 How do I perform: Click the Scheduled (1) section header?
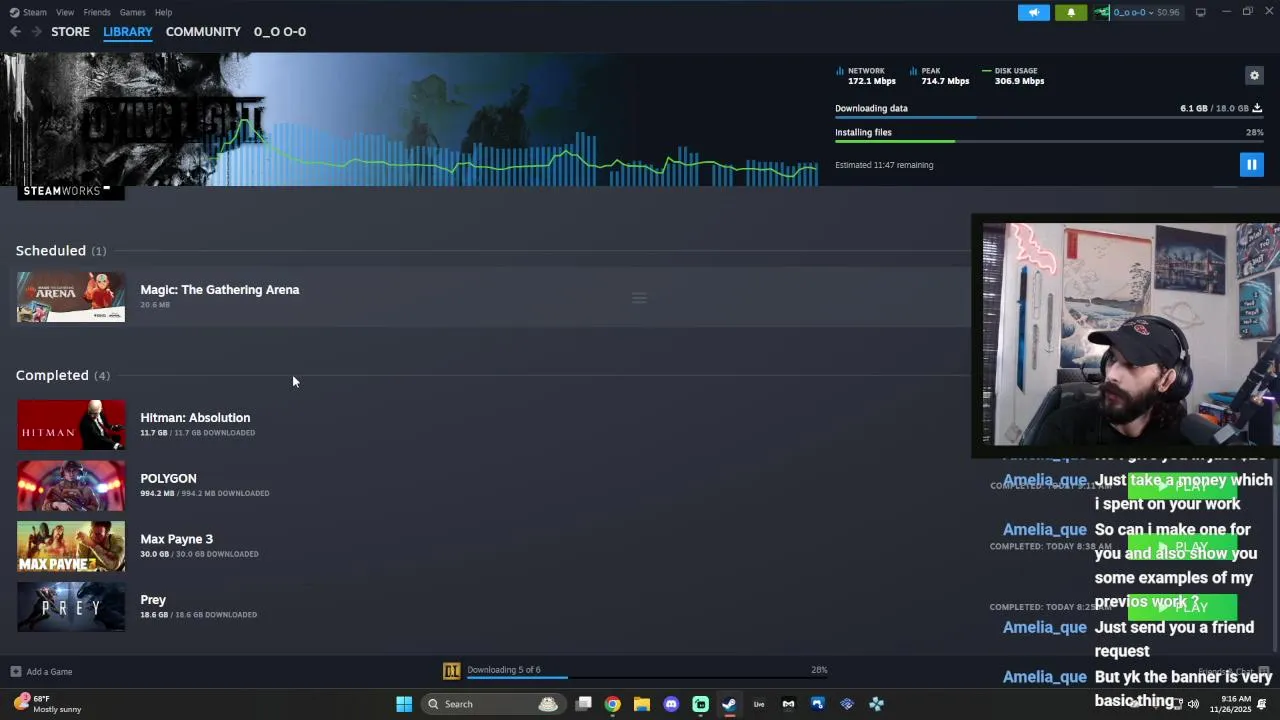(x=60, y=251)
